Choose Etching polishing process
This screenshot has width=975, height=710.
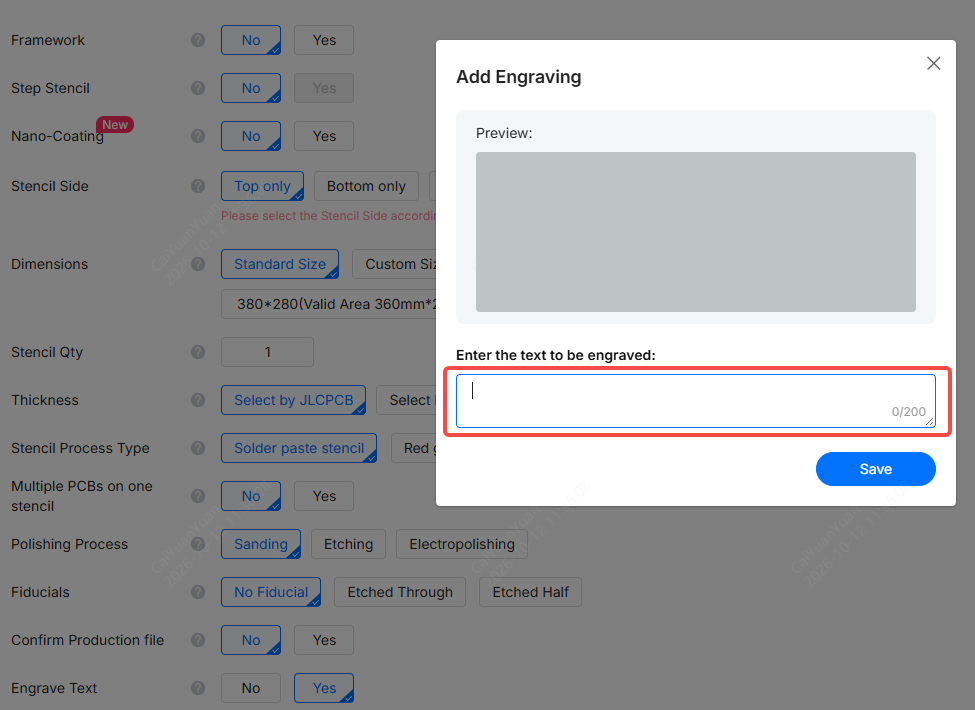348,544
